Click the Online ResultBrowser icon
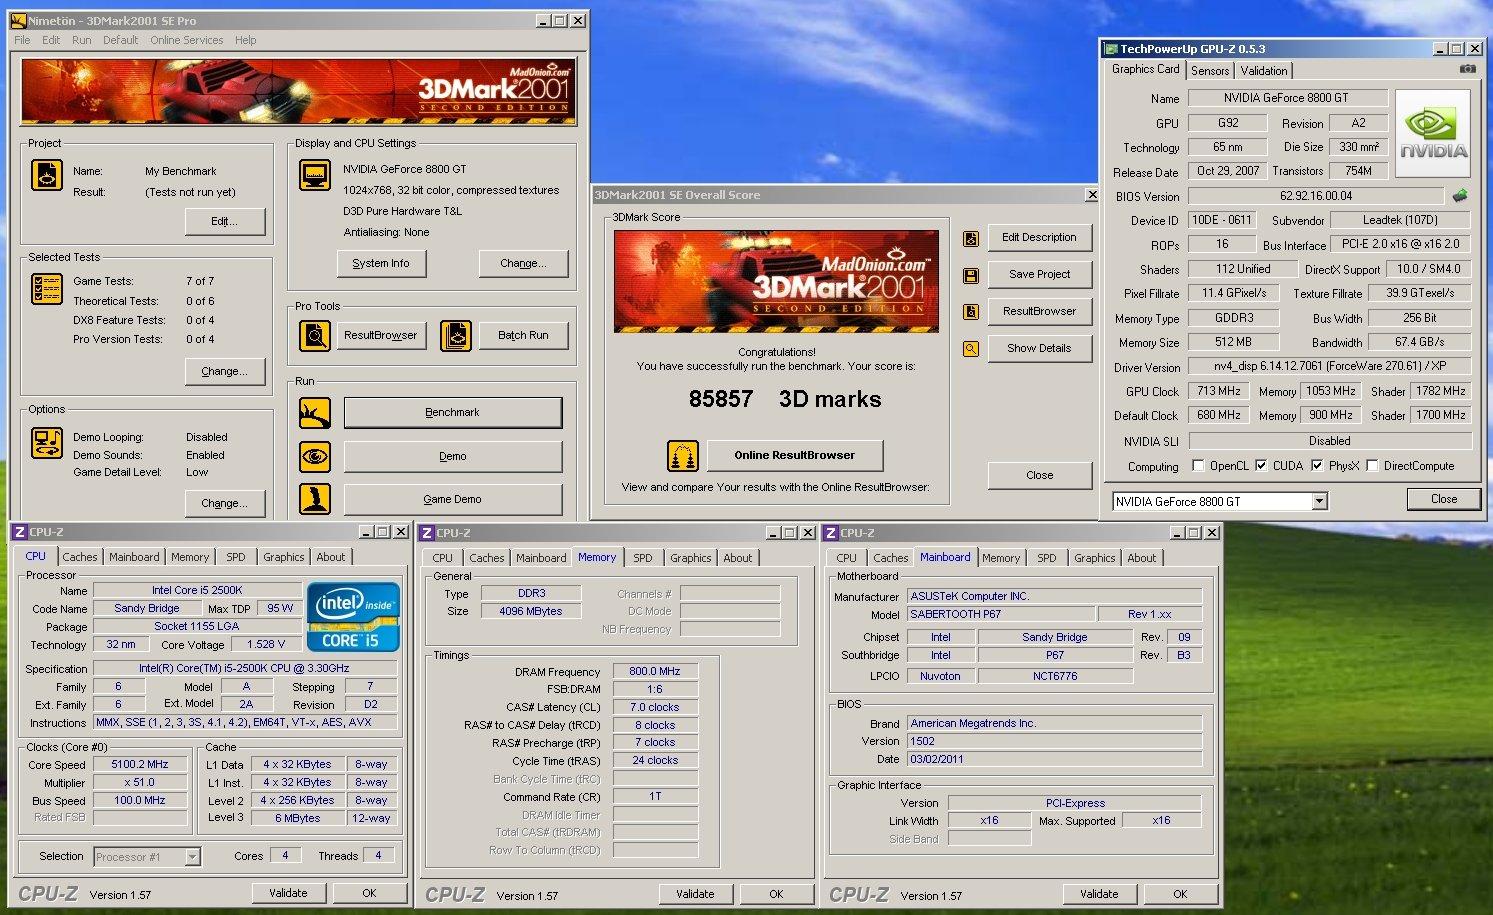Viewport: 1493px width, 915px height. 683,456
